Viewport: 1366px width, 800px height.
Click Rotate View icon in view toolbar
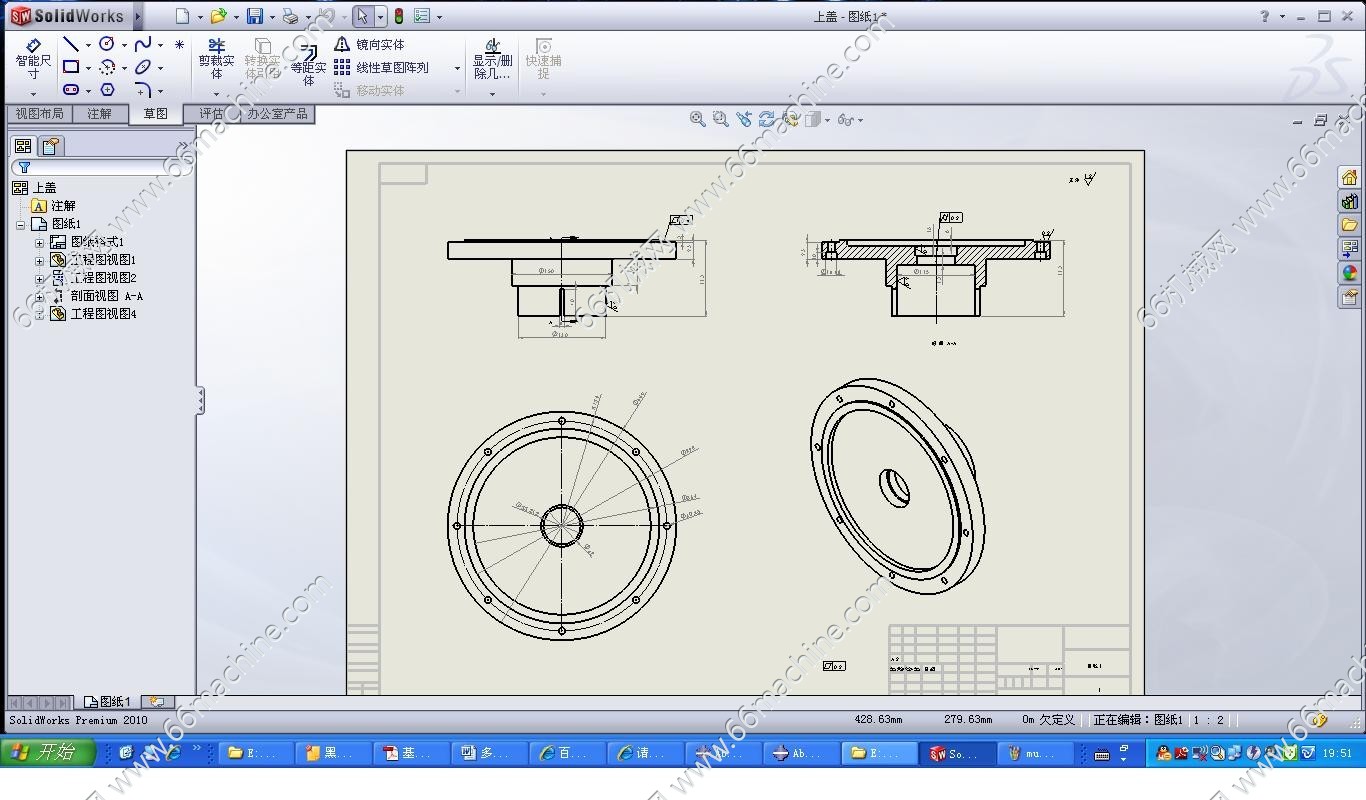pos(767,119)
